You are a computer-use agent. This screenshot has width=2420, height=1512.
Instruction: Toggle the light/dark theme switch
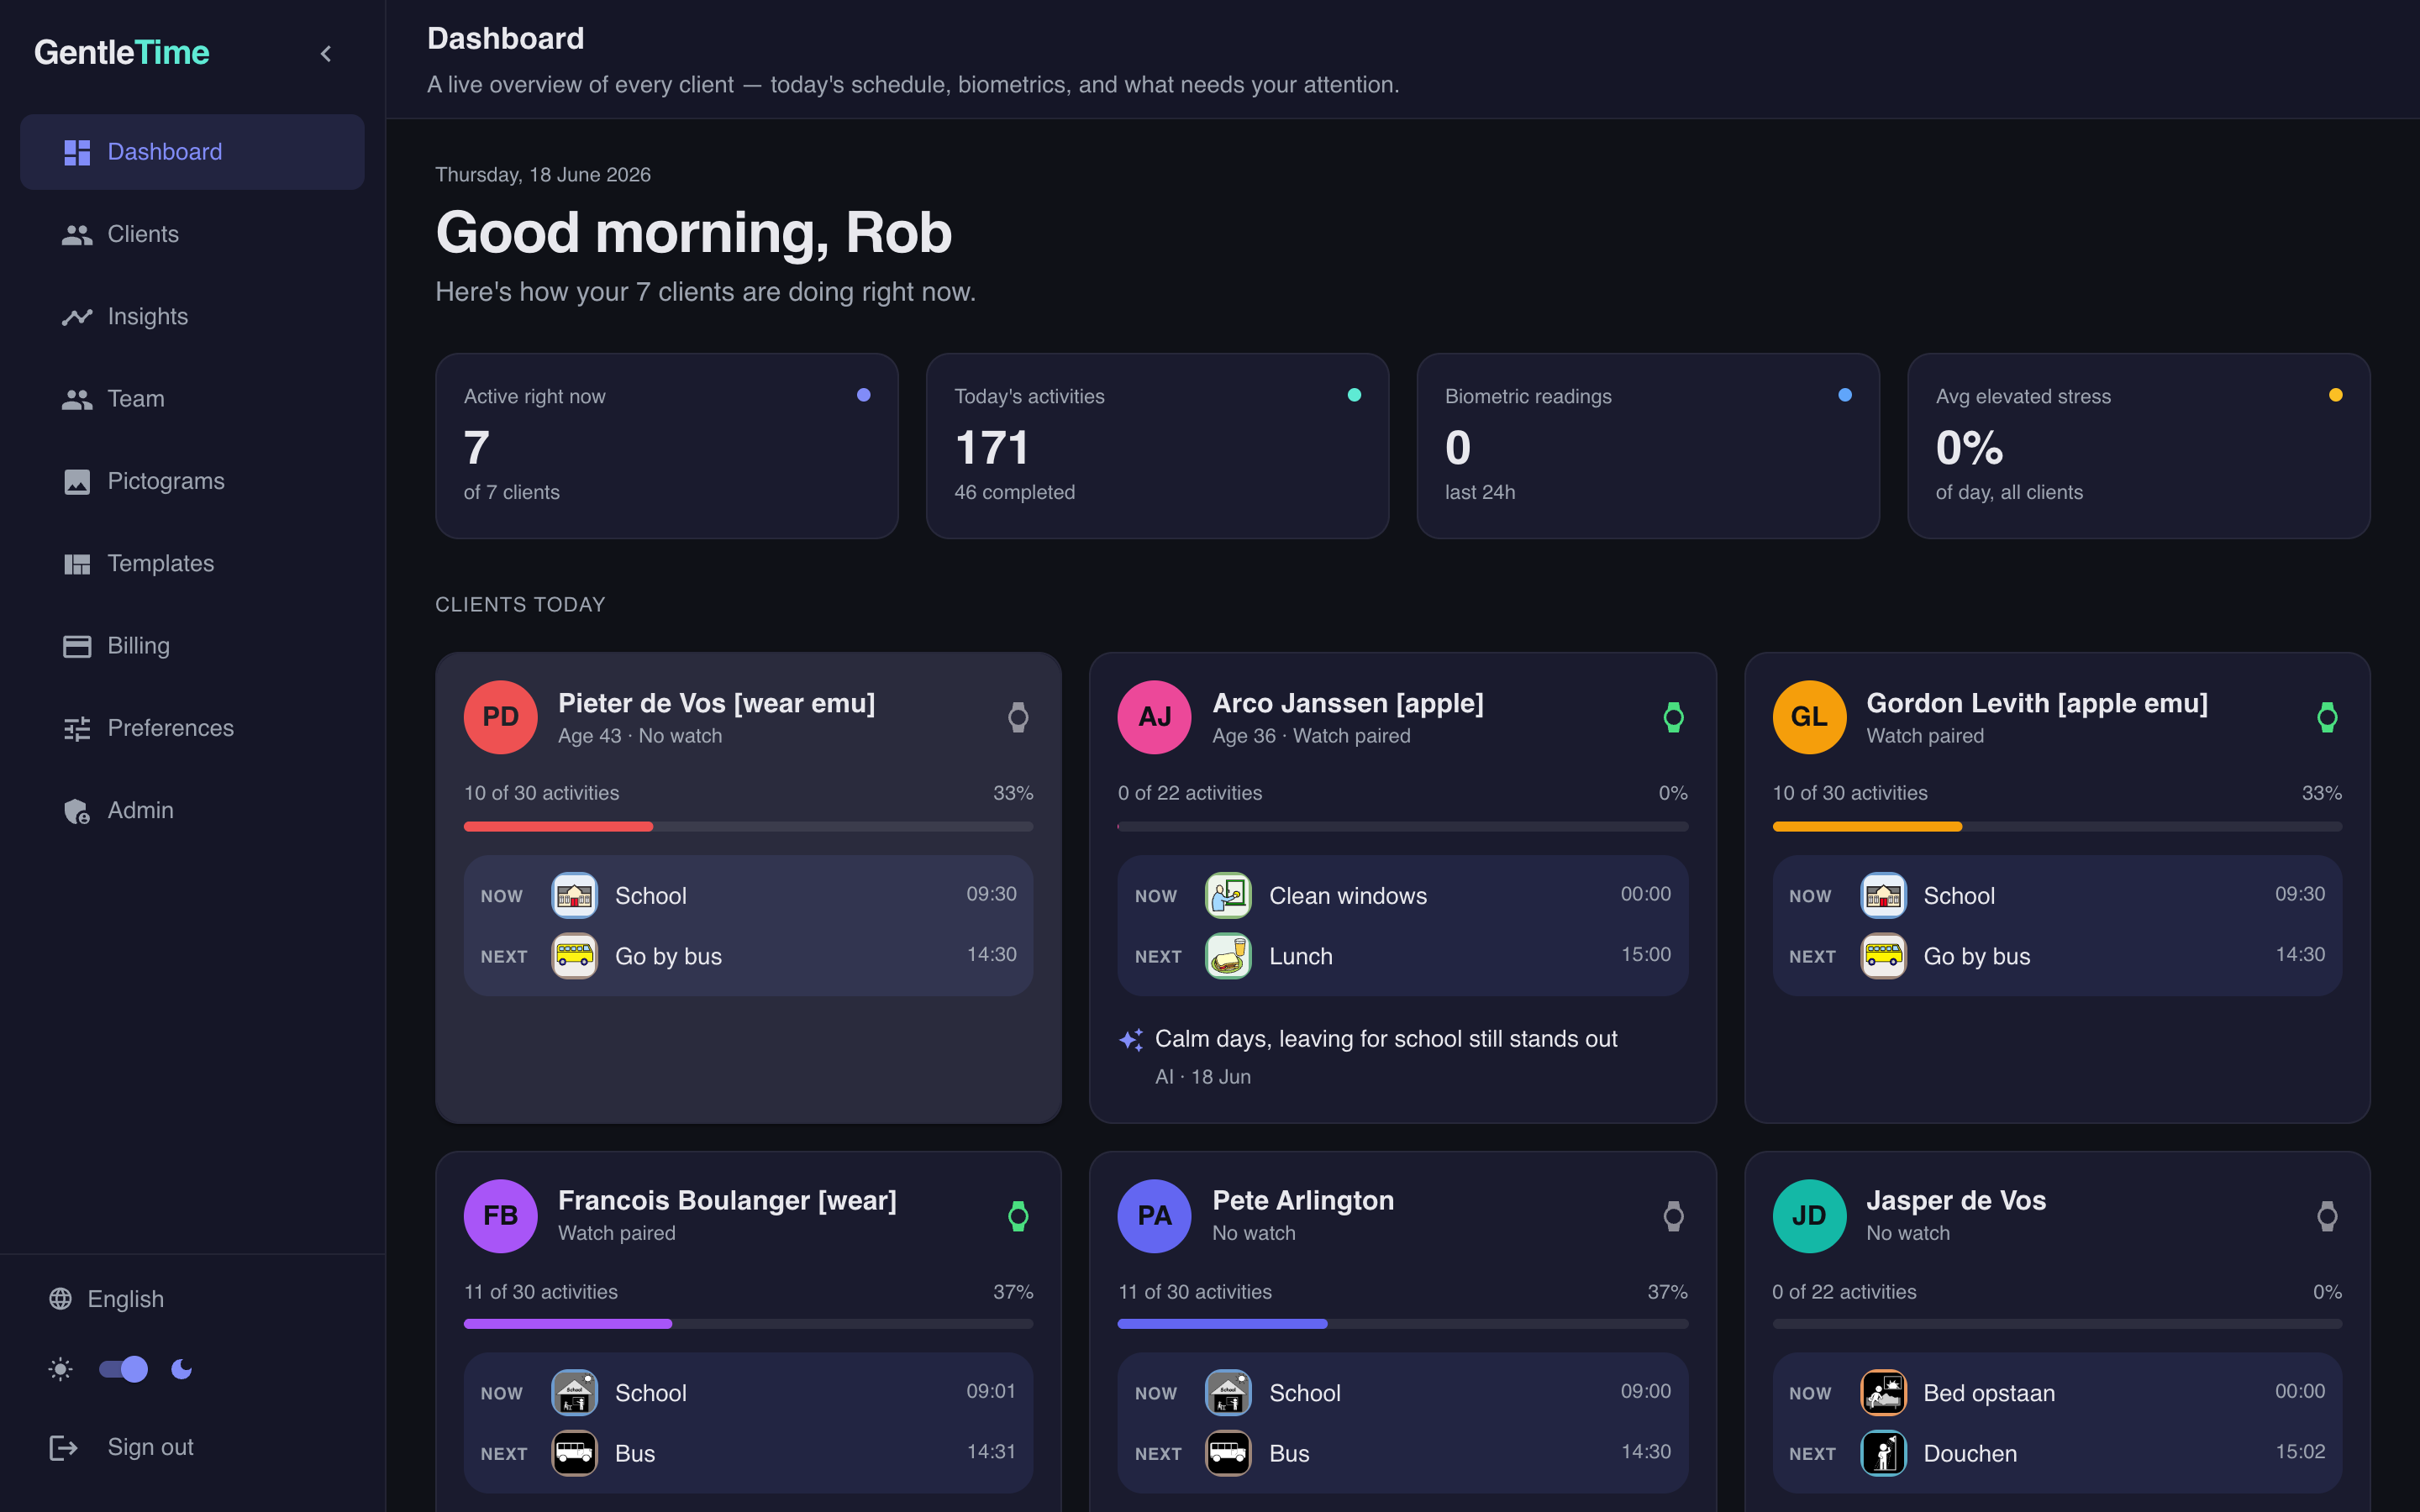click(x=123, y=1369)
